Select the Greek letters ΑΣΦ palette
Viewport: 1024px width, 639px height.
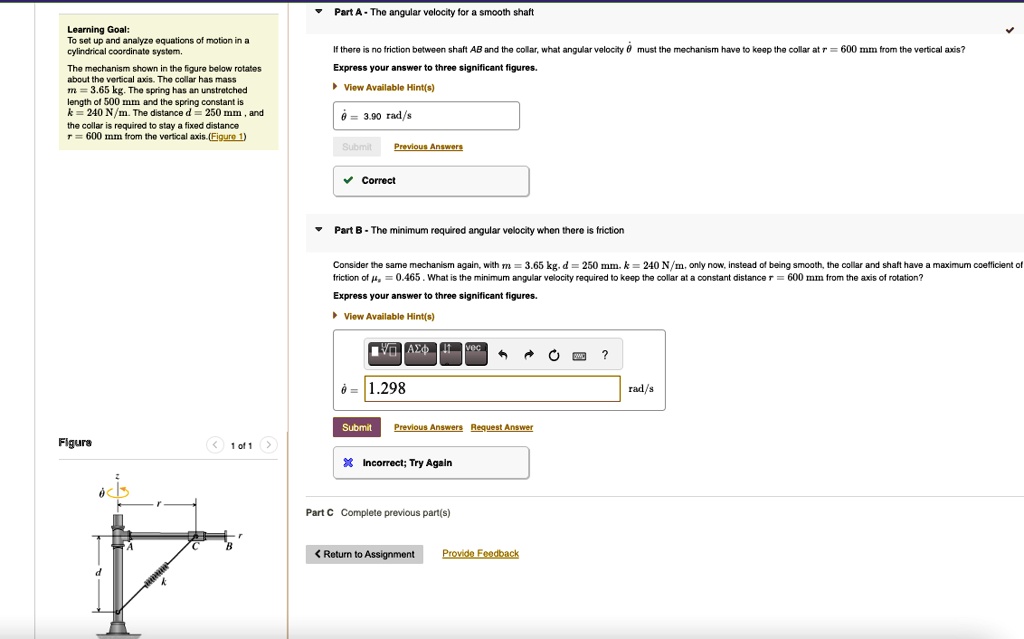coord(419,352)
